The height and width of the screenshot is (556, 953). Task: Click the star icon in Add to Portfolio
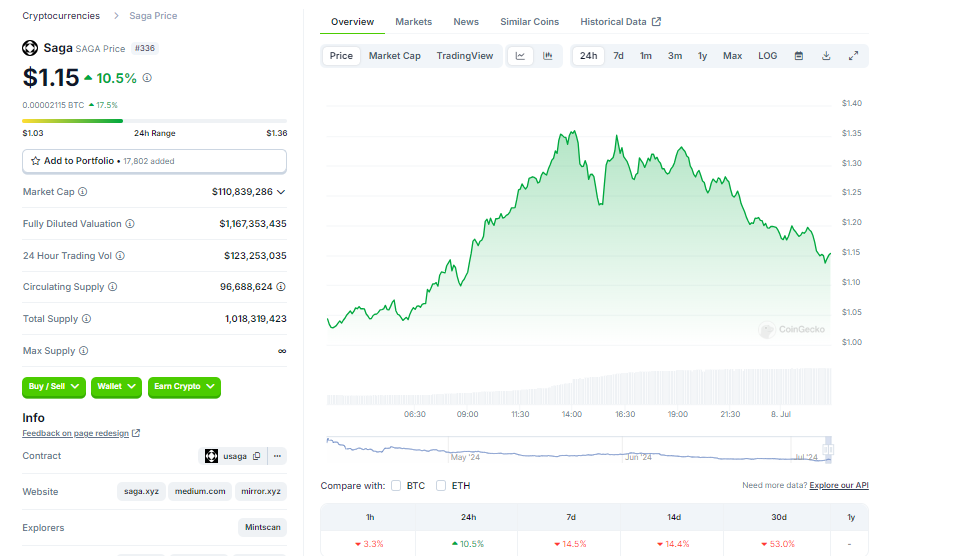(x=35, y=161)
